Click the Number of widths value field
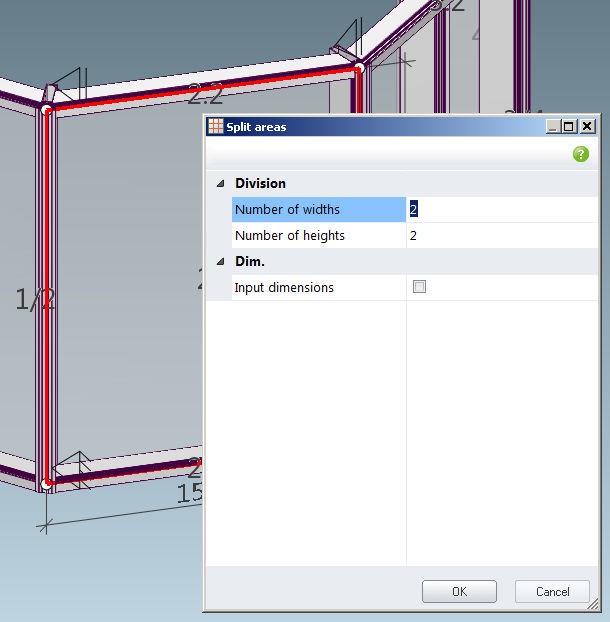Screen dimensions: 610x622 [500, 209]
